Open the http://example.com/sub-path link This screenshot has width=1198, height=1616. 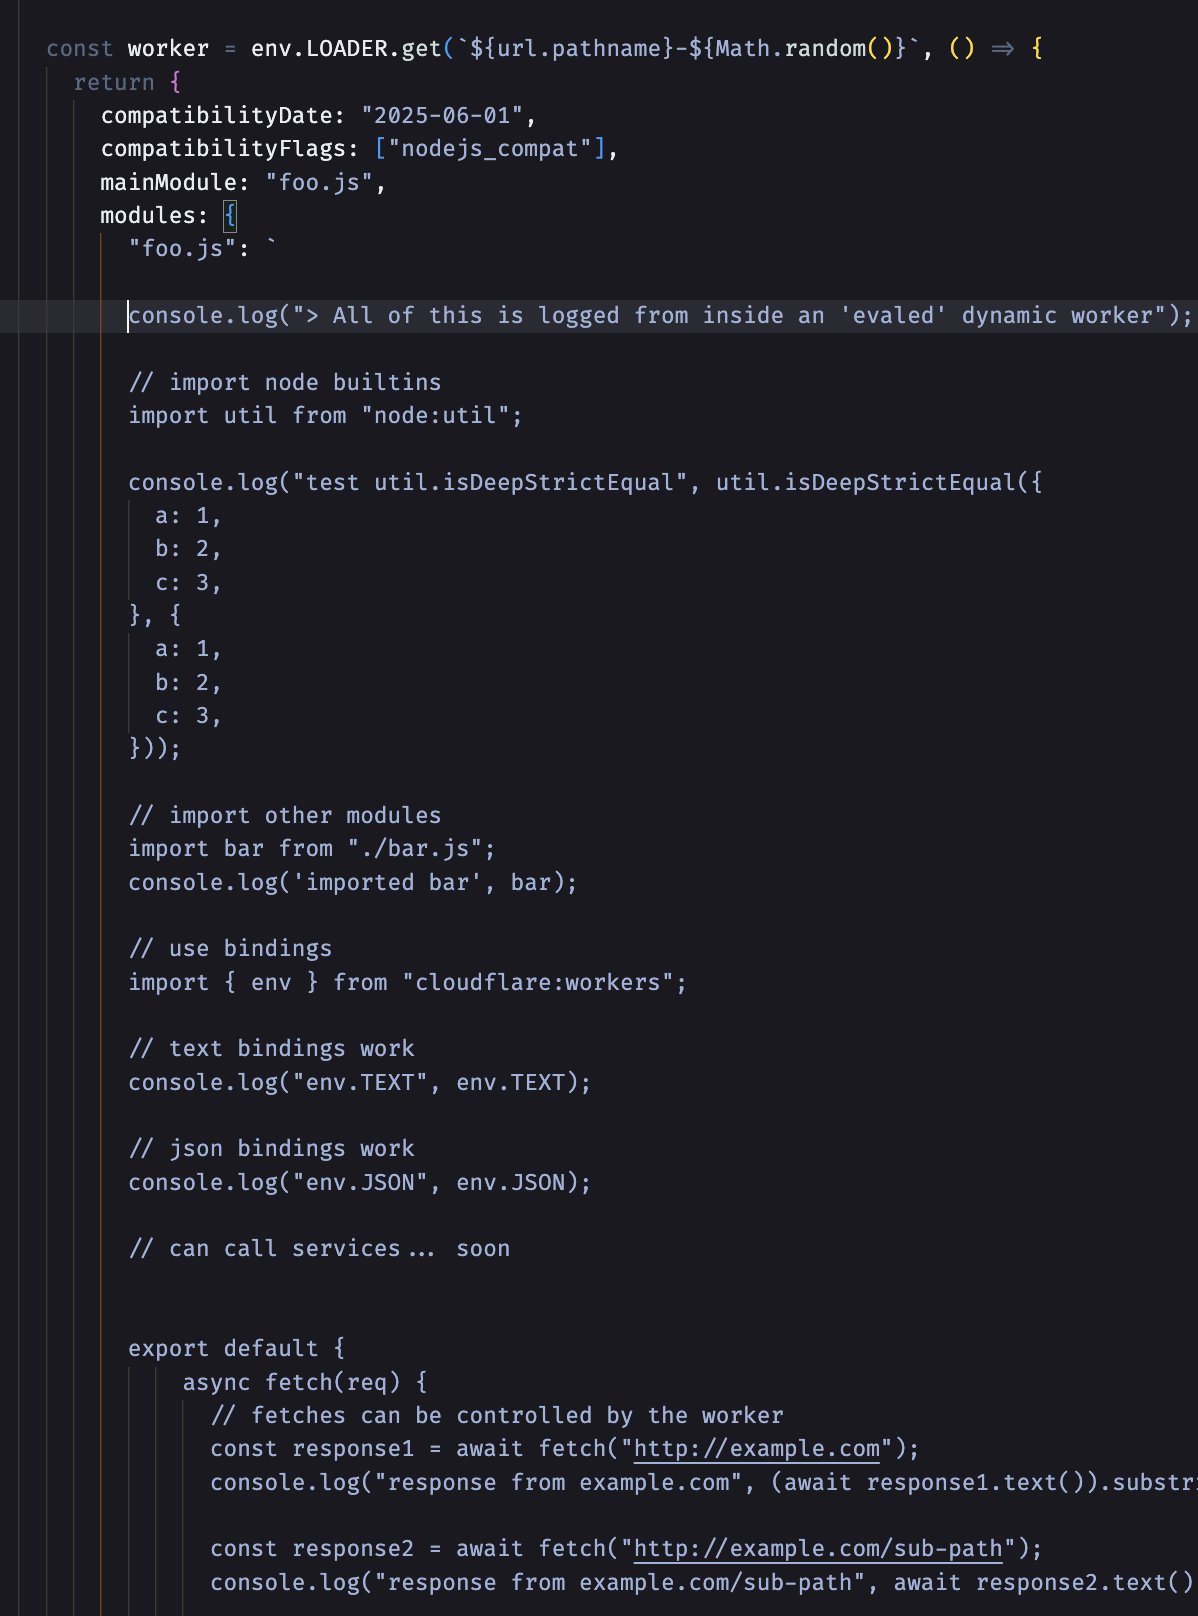click(x=817, y=1549)
